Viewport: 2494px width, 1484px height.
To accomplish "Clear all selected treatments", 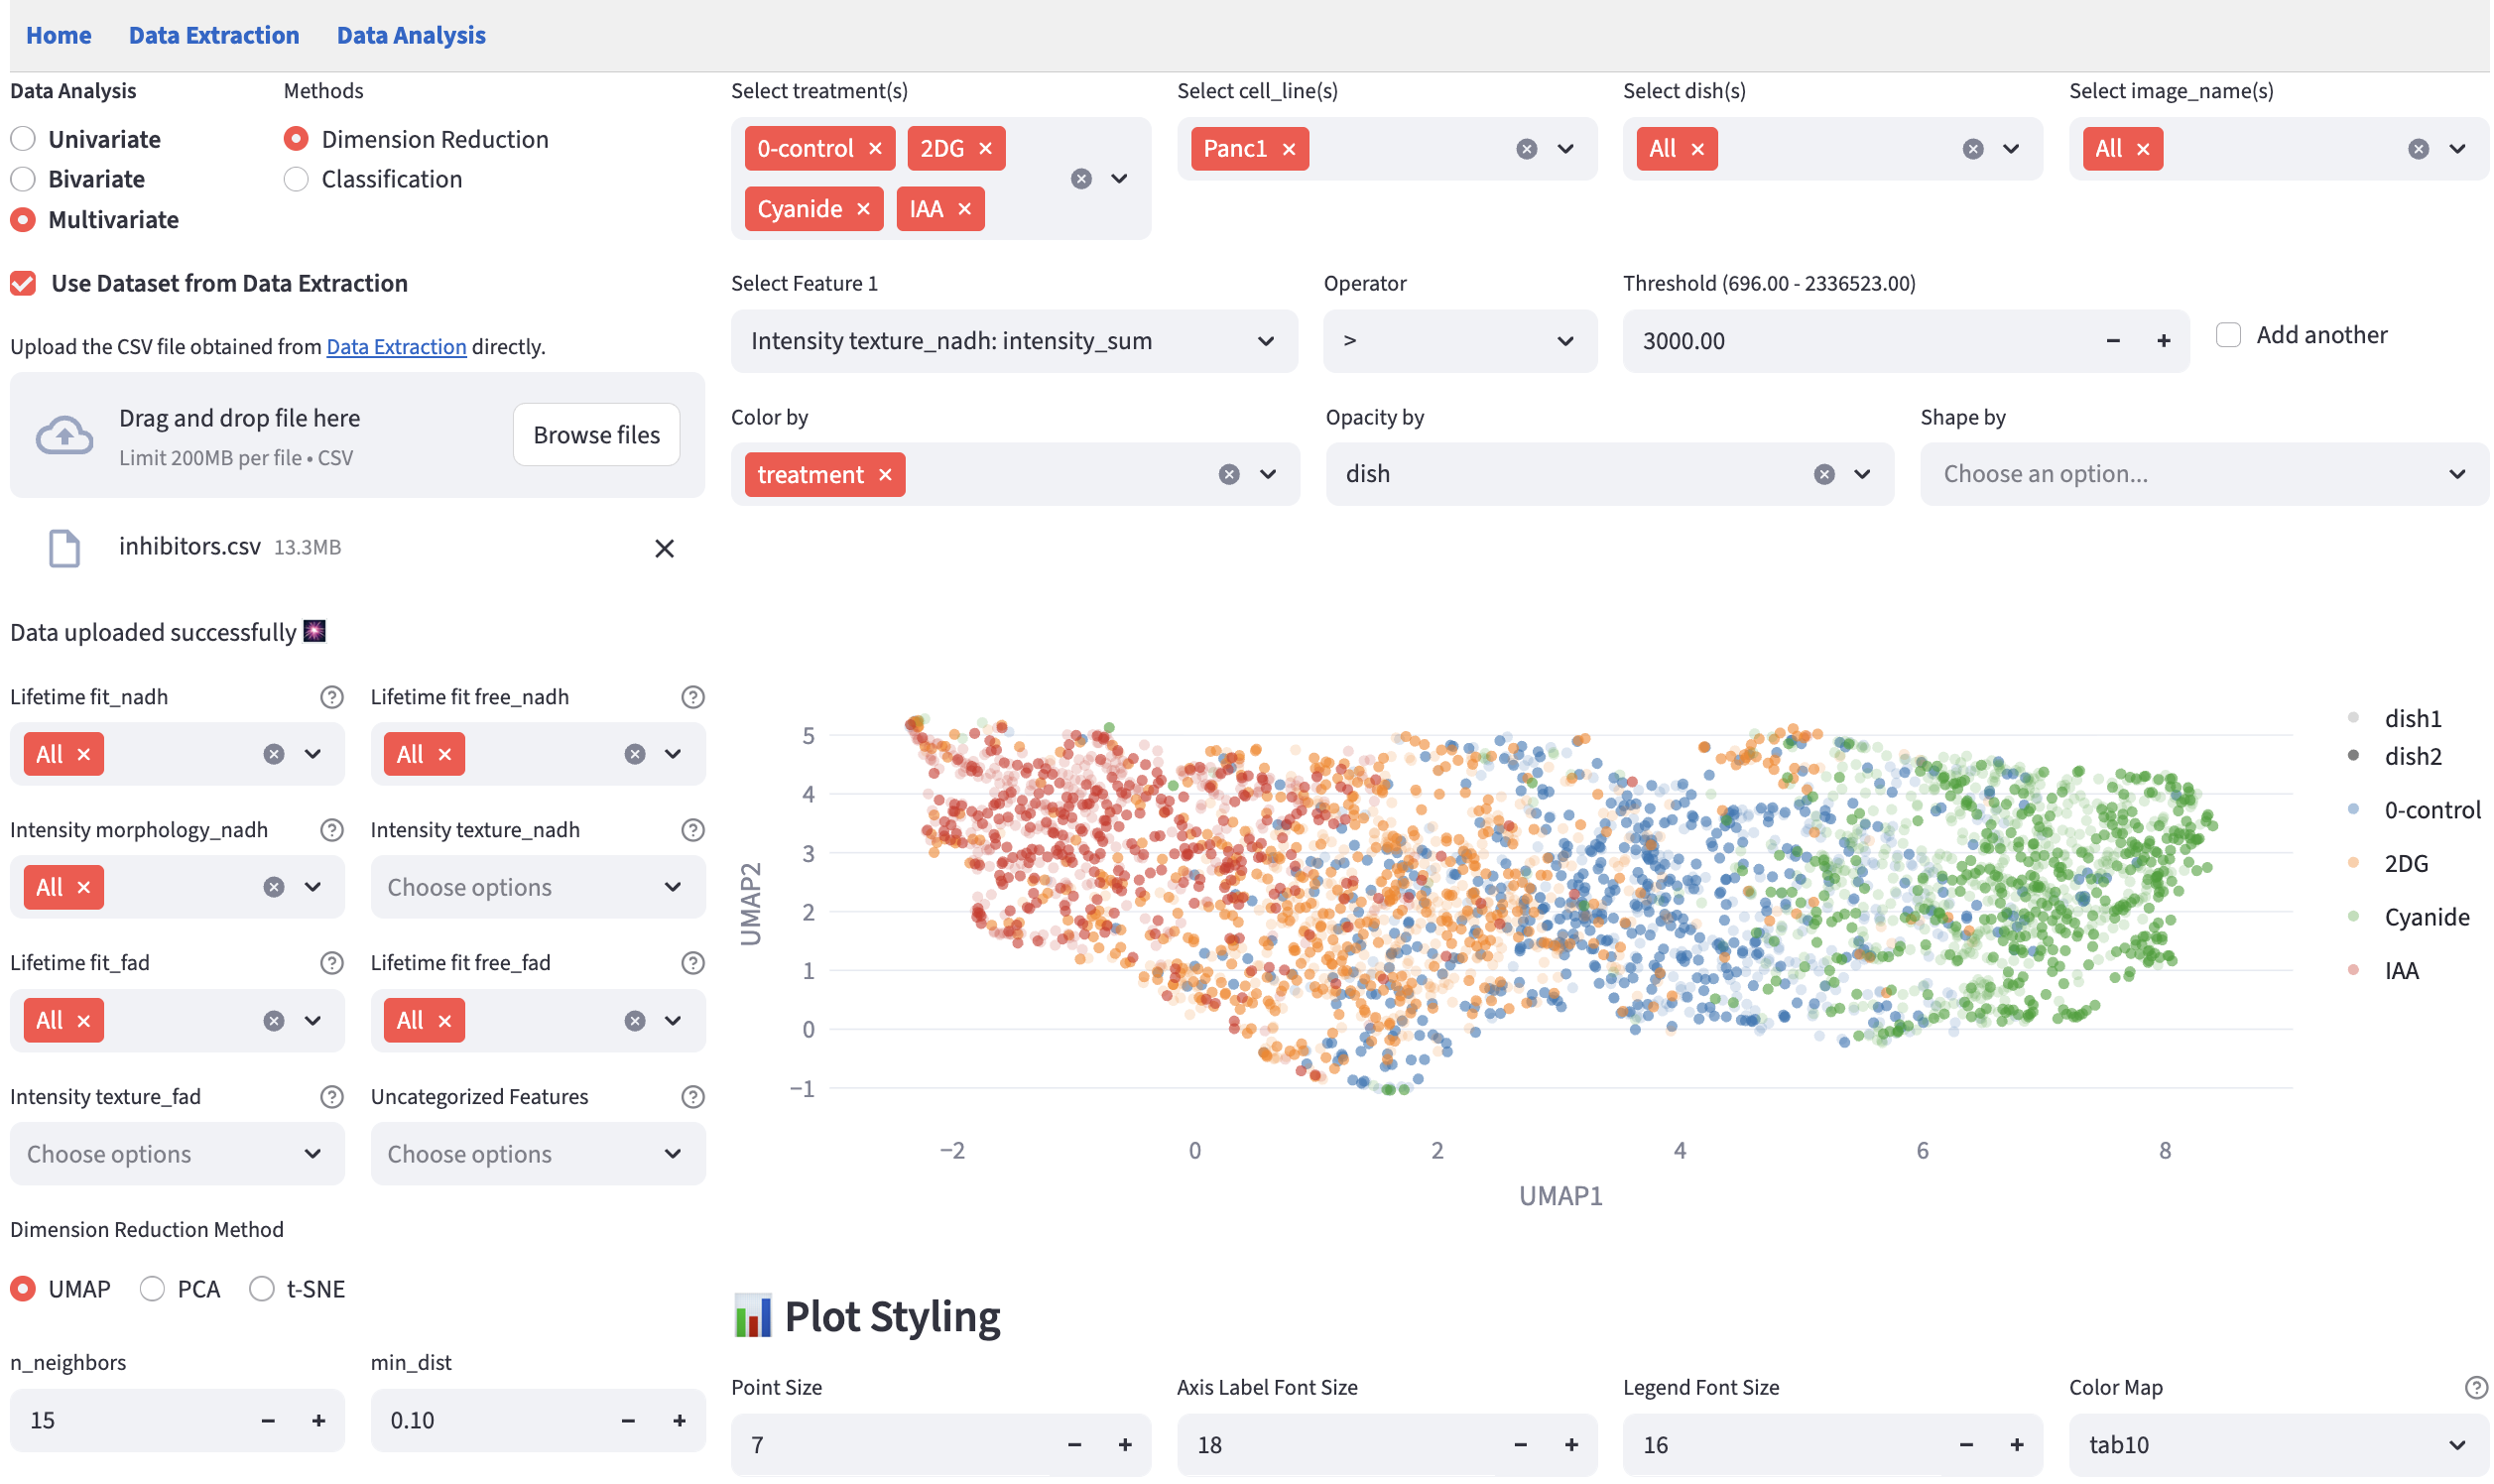I will click(x=1081, y=179).
